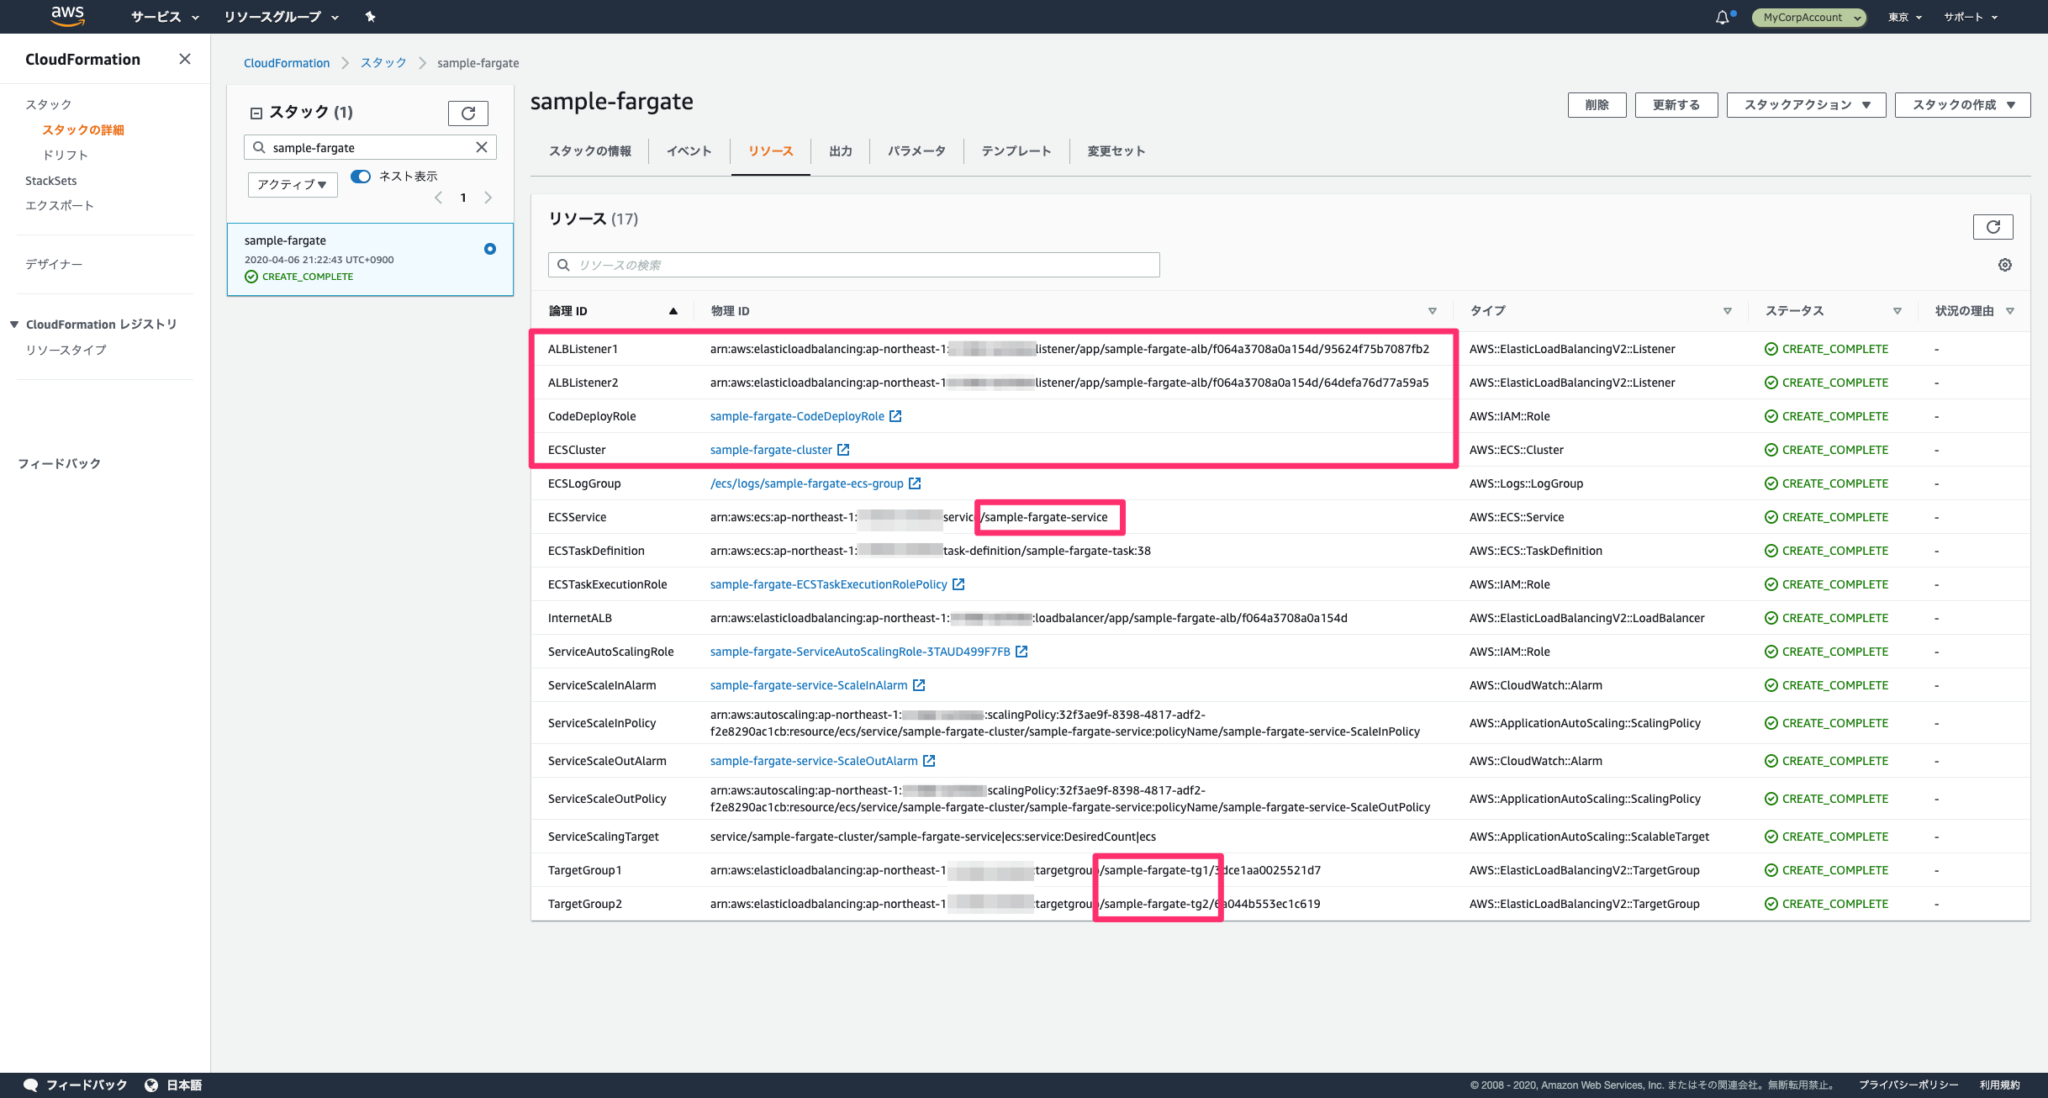Screen dimensions: 2048x1098
Task: Toggle sort order on 論理 ID column
Action: tap(671, 310)
